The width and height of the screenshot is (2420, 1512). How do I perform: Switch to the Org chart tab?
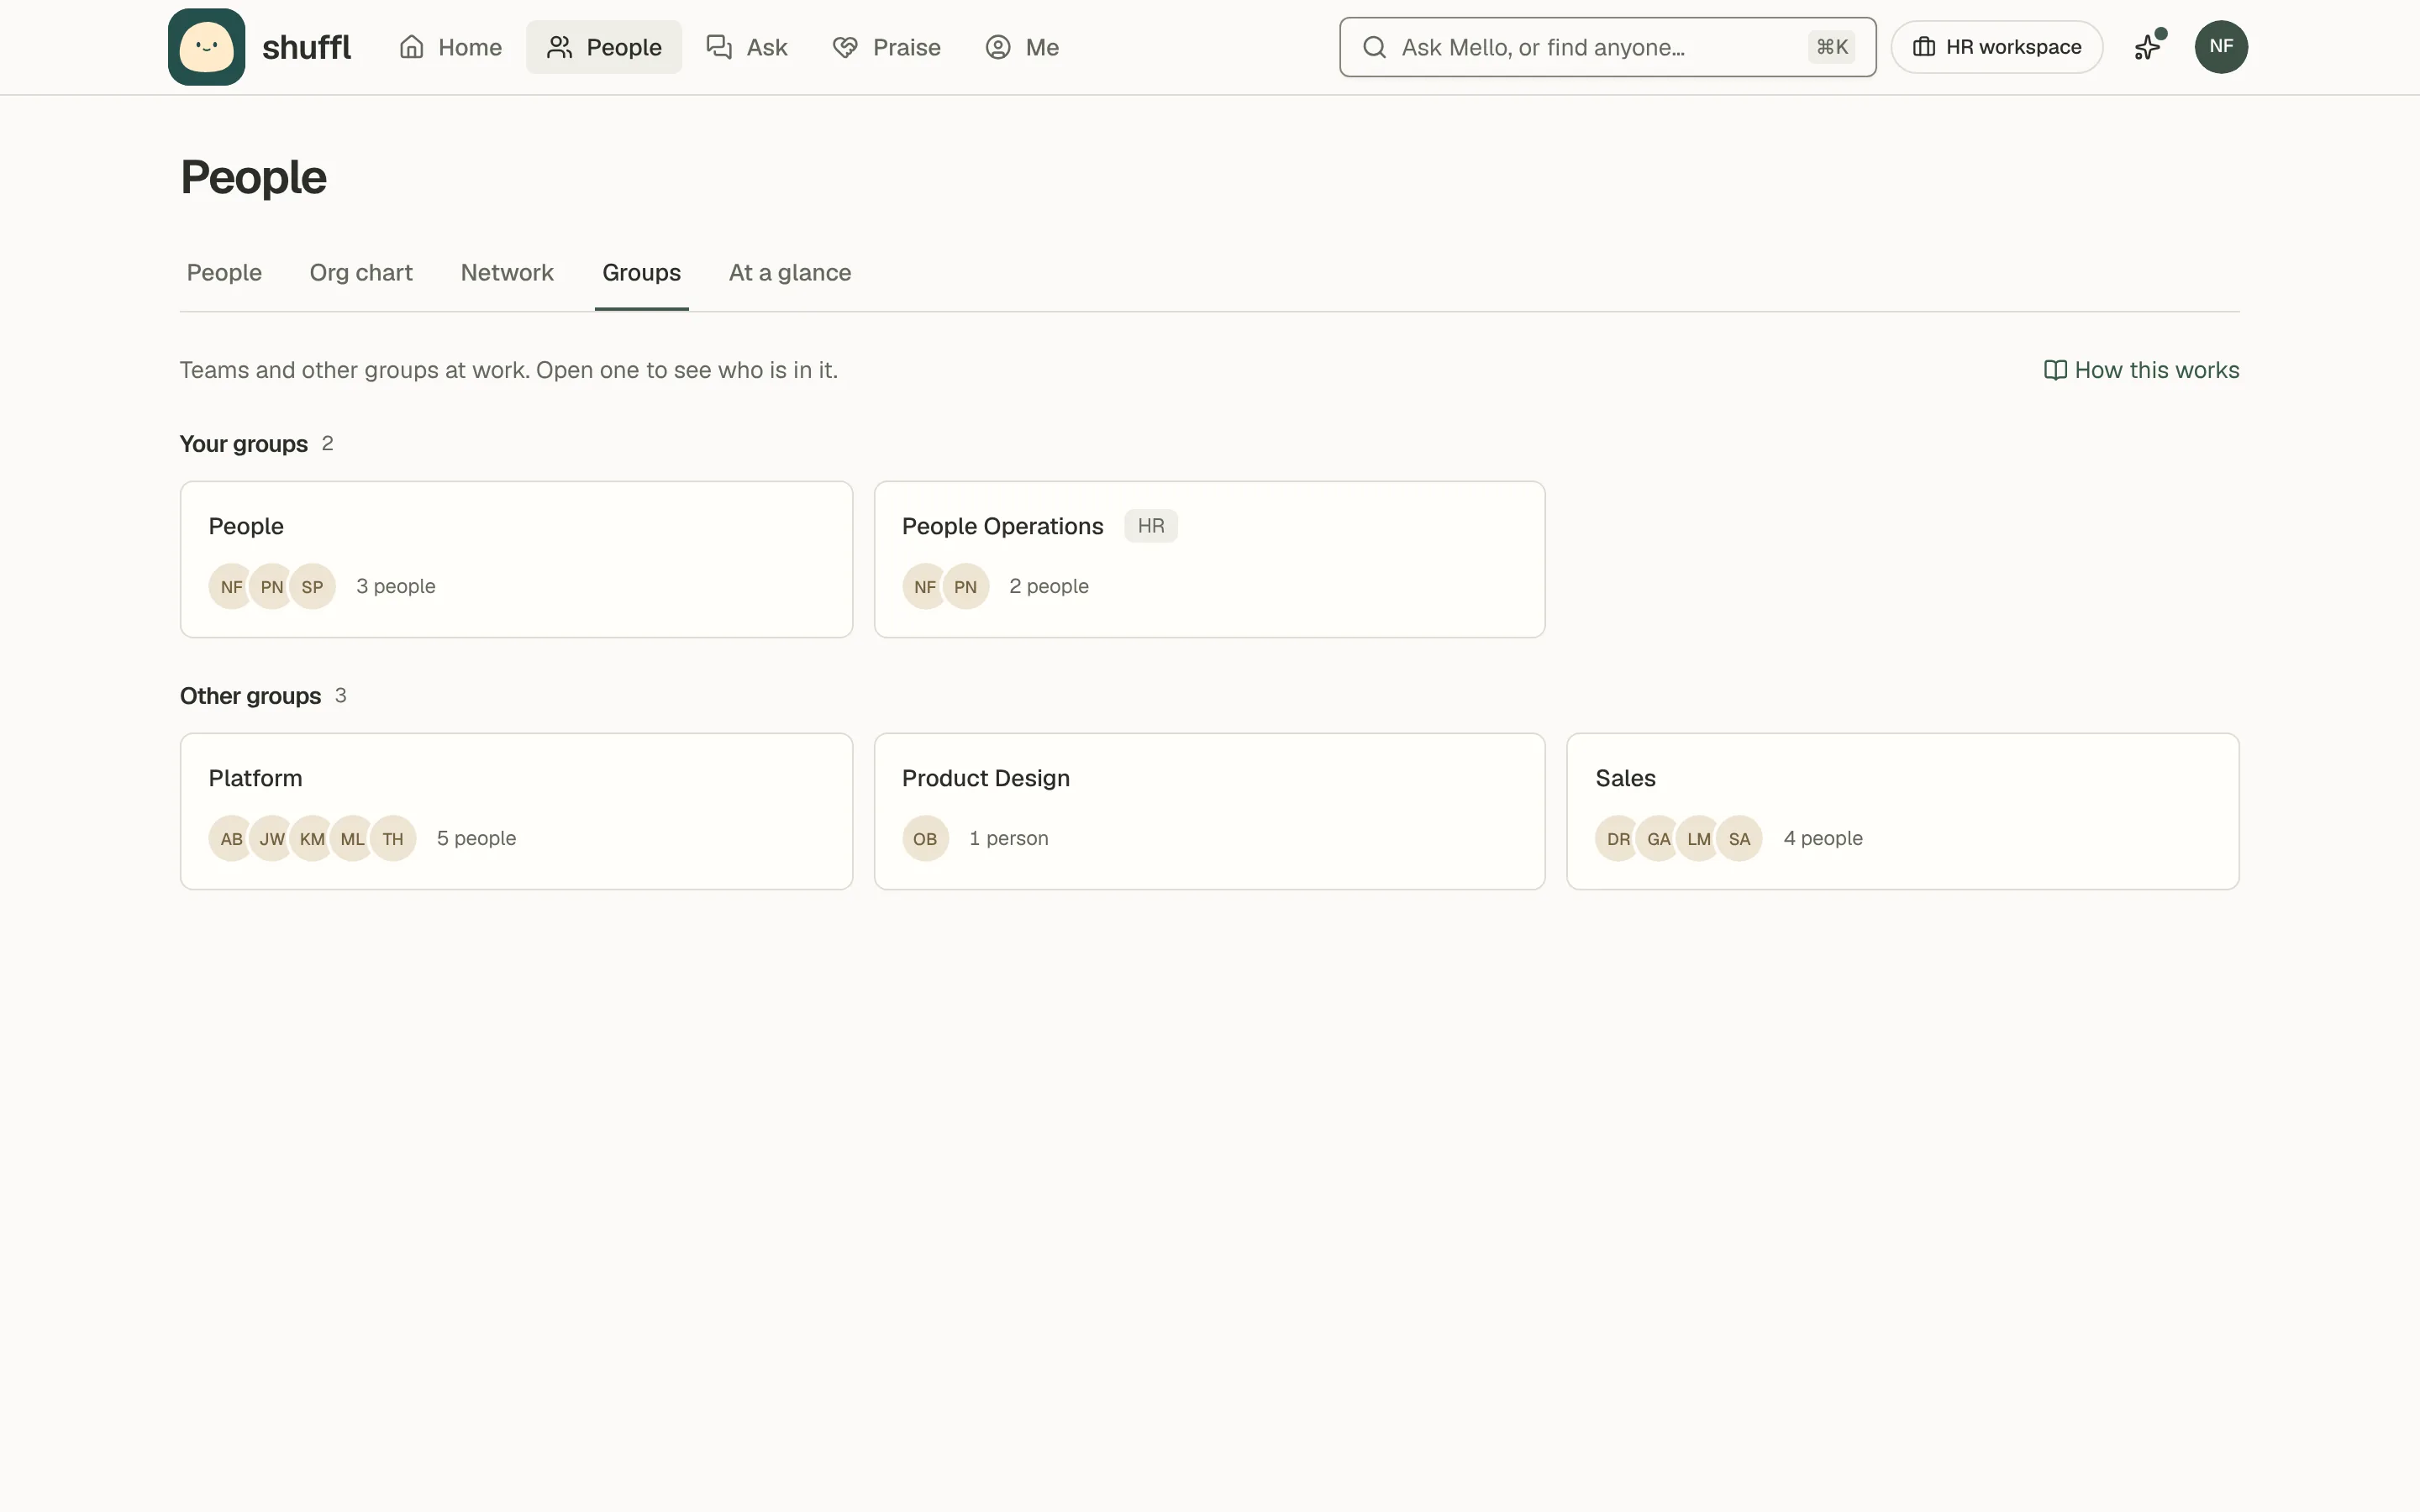[x=361, y=273]
